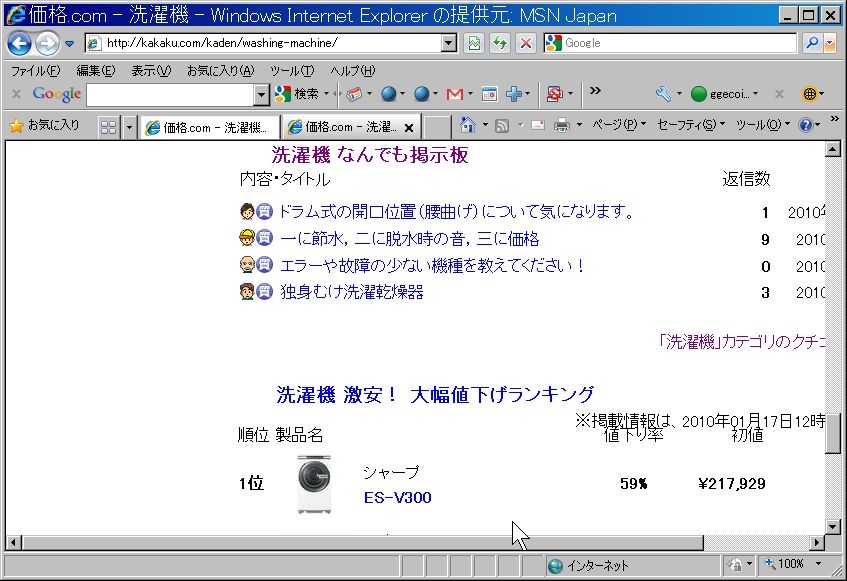
Task: Click the Google Toolbar search field
Action: tap(171, 95)
